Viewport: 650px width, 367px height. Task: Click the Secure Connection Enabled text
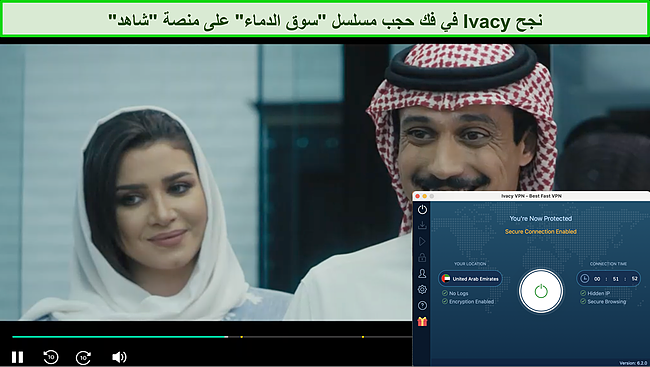point(541,231)
